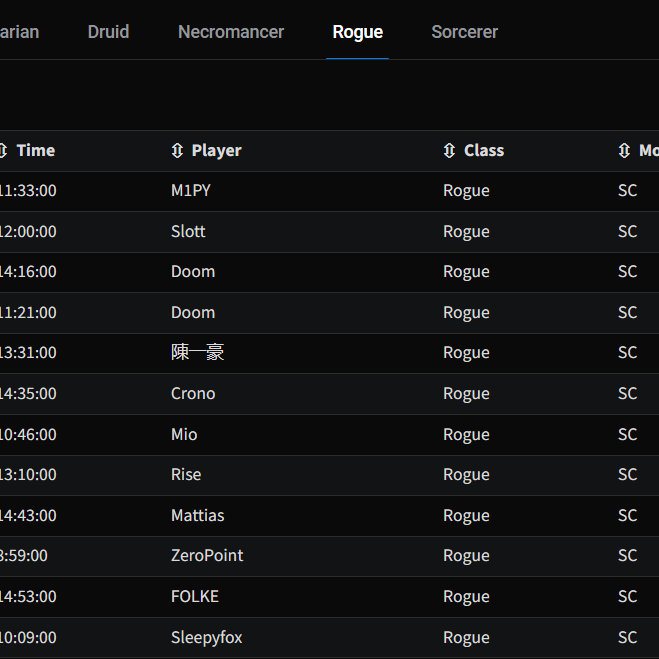This screenshot has width=659, height=659.
Task: Open the Necromancer class tab
Action: [231, 32]
